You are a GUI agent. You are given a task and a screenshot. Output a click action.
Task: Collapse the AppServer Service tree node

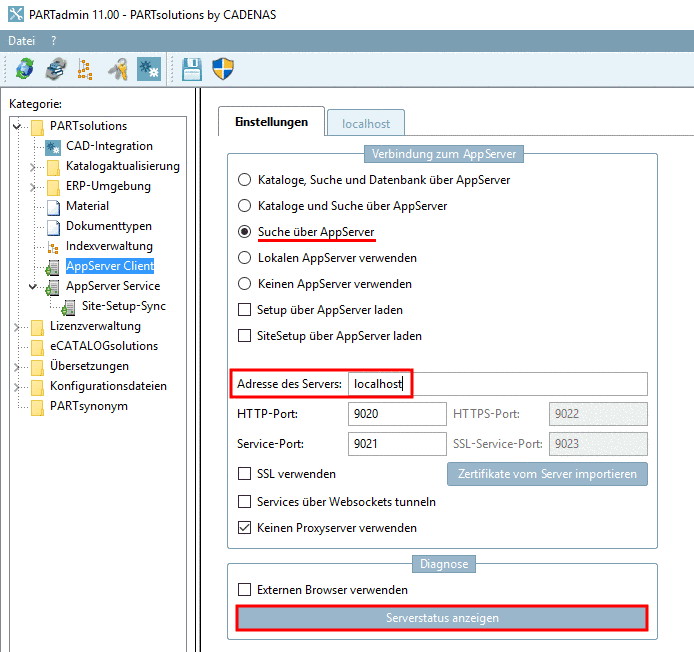(x=32, y=287)
